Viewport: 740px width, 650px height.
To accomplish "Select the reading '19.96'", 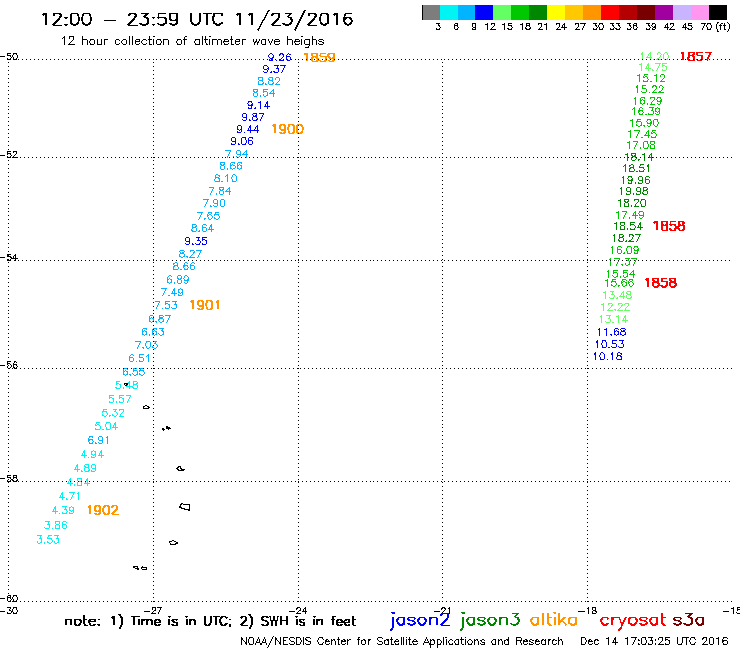I will pyautogui.click(x=636, y=180).
